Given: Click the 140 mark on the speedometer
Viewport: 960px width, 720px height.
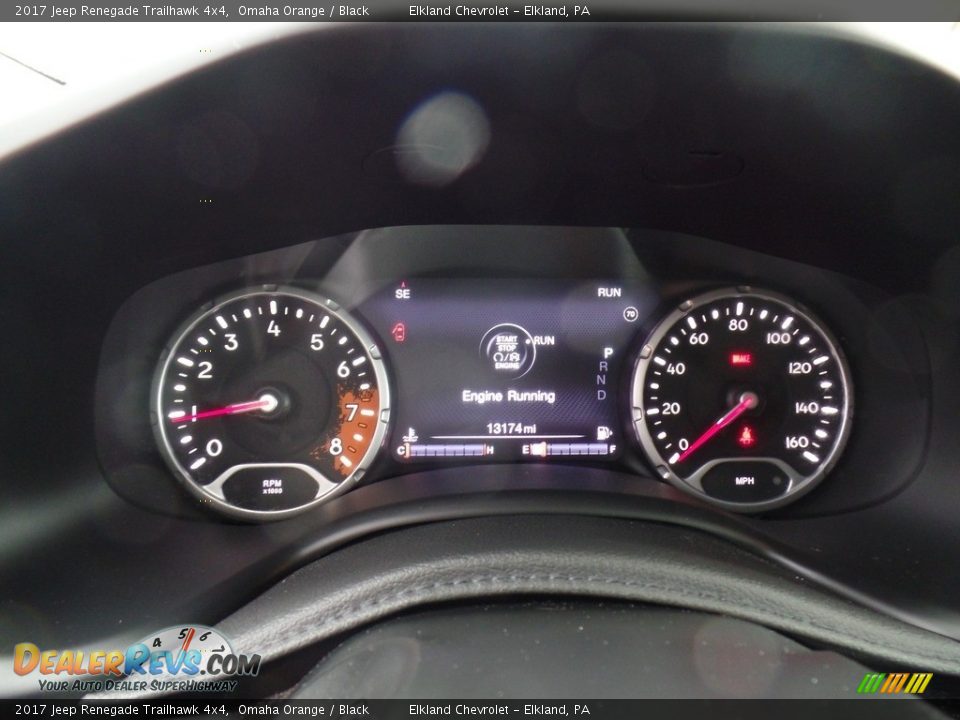Looking at the screenshot, I should [x=806, y=408].
